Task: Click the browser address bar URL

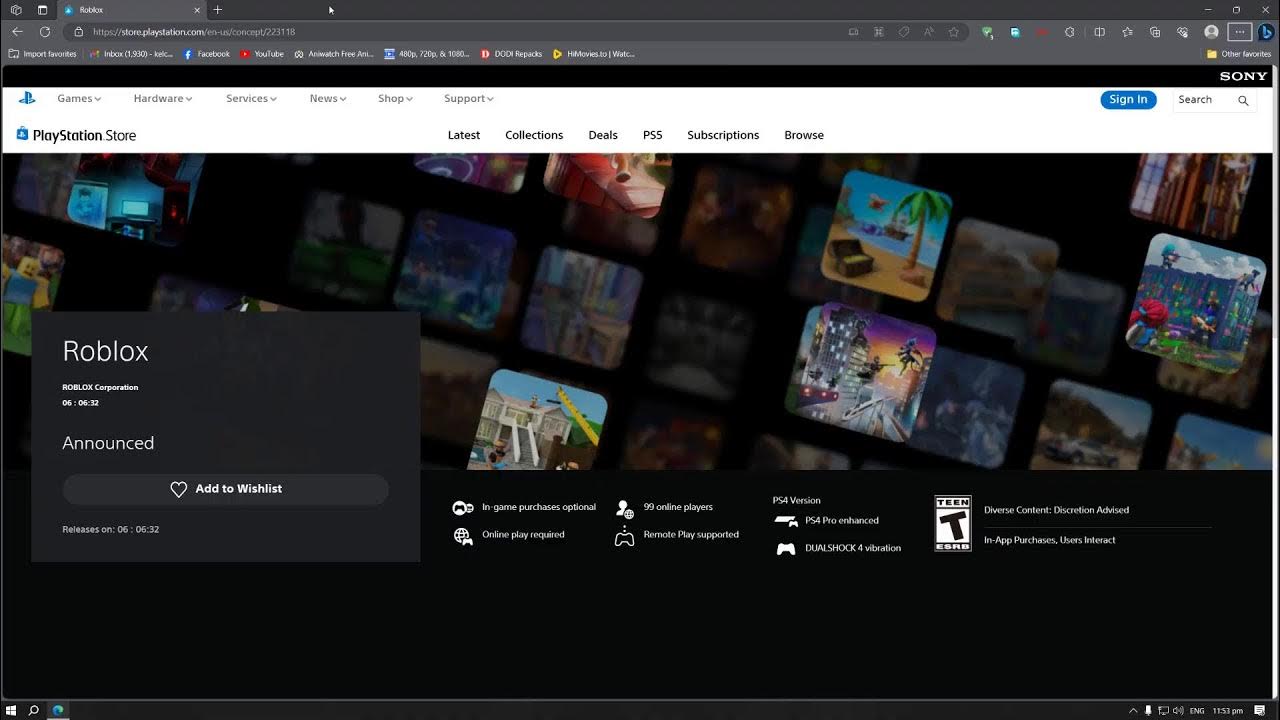Action: 194,32
